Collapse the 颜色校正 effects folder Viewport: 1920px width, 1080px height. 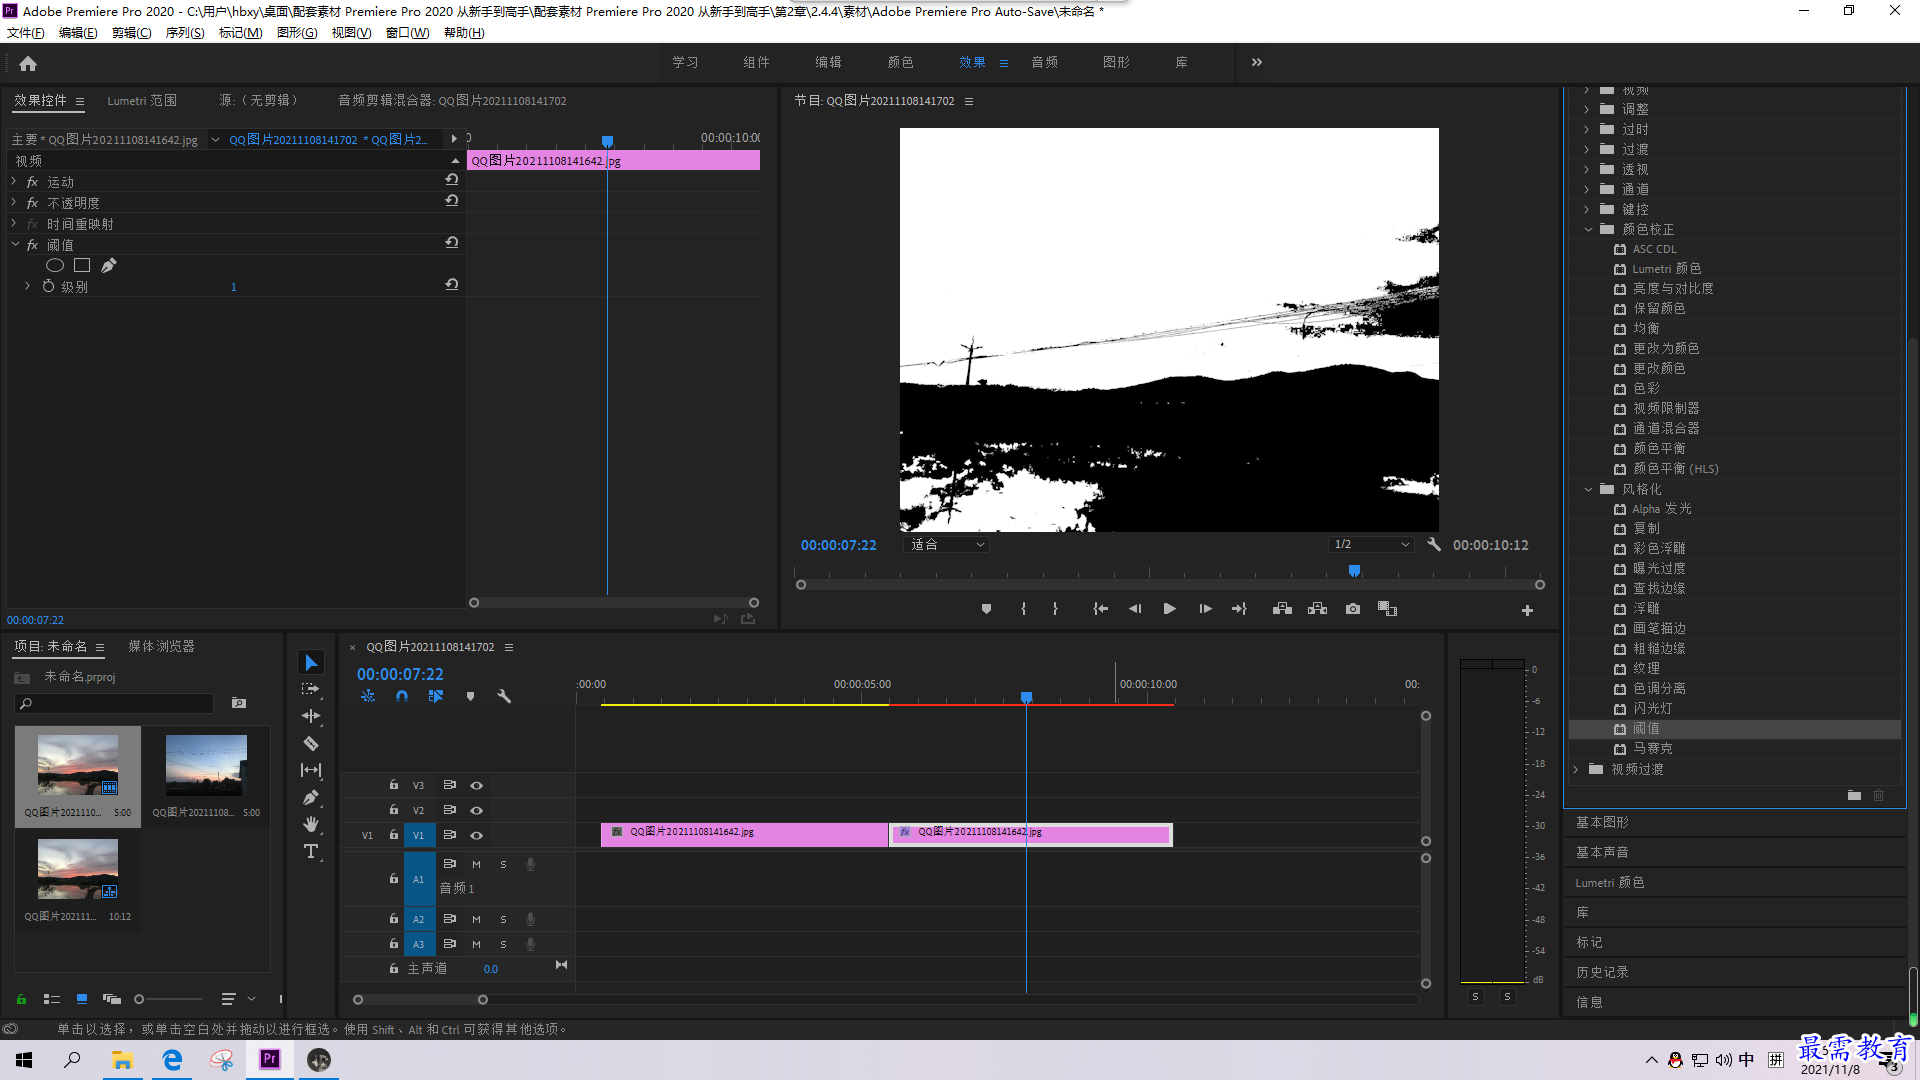[x=1588, y=229]
